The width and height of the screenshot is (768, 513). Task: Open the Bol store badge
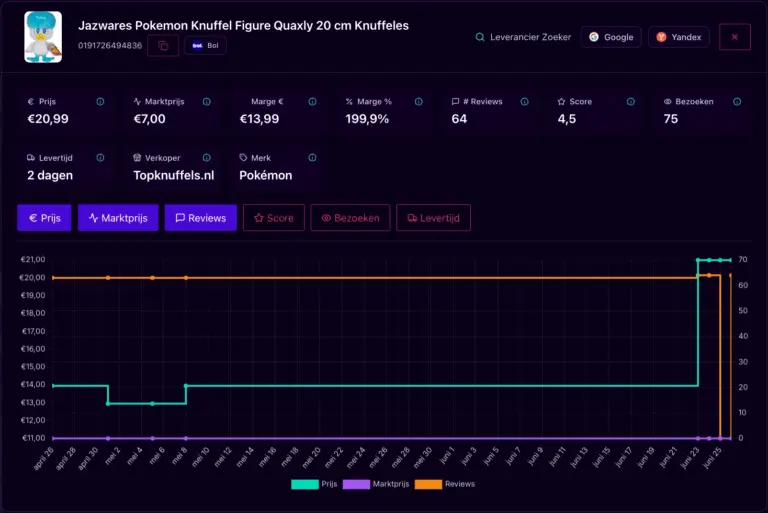[x=205, y=46]
